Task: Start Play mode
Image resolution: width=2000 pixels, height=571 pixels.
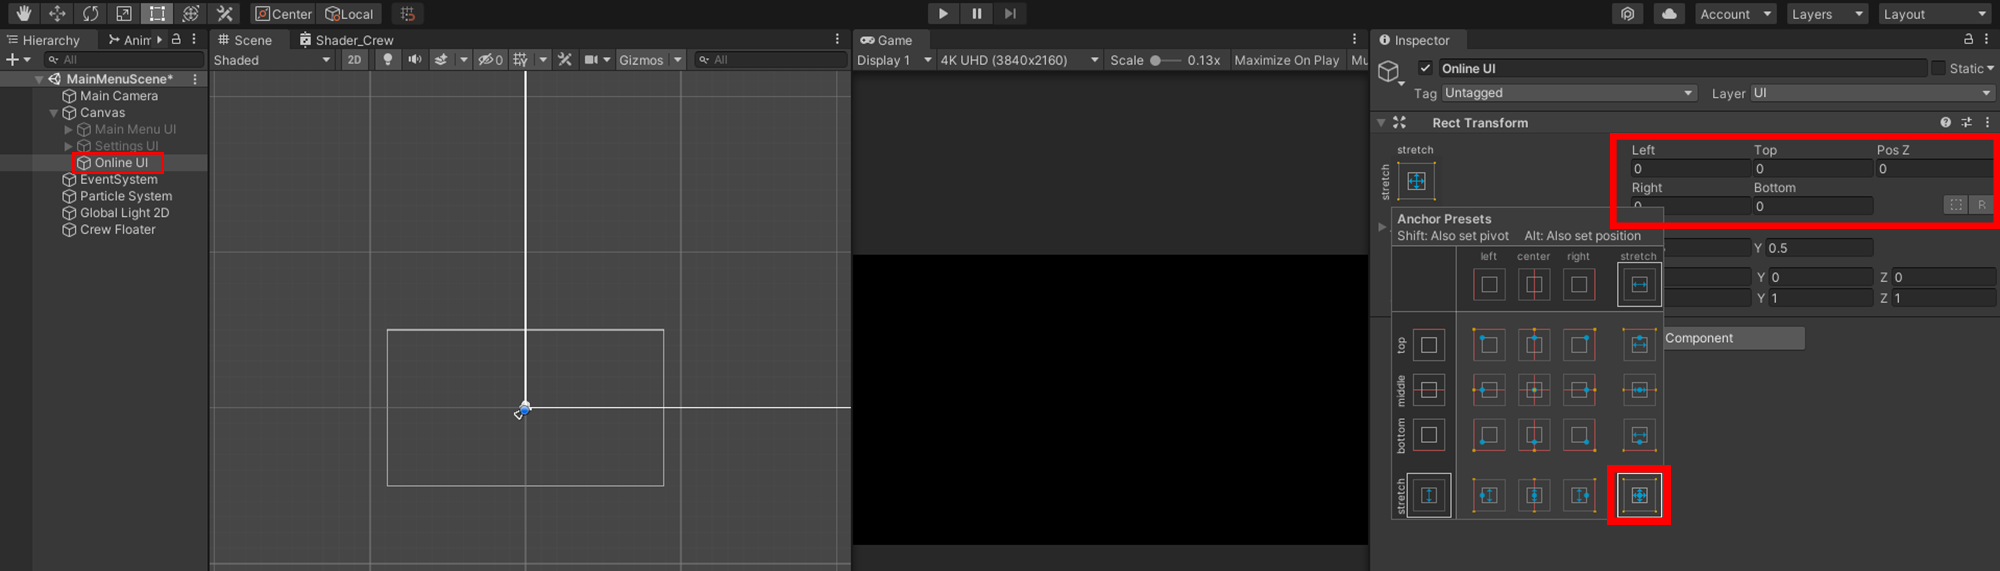Action: (x=942, y=13)
